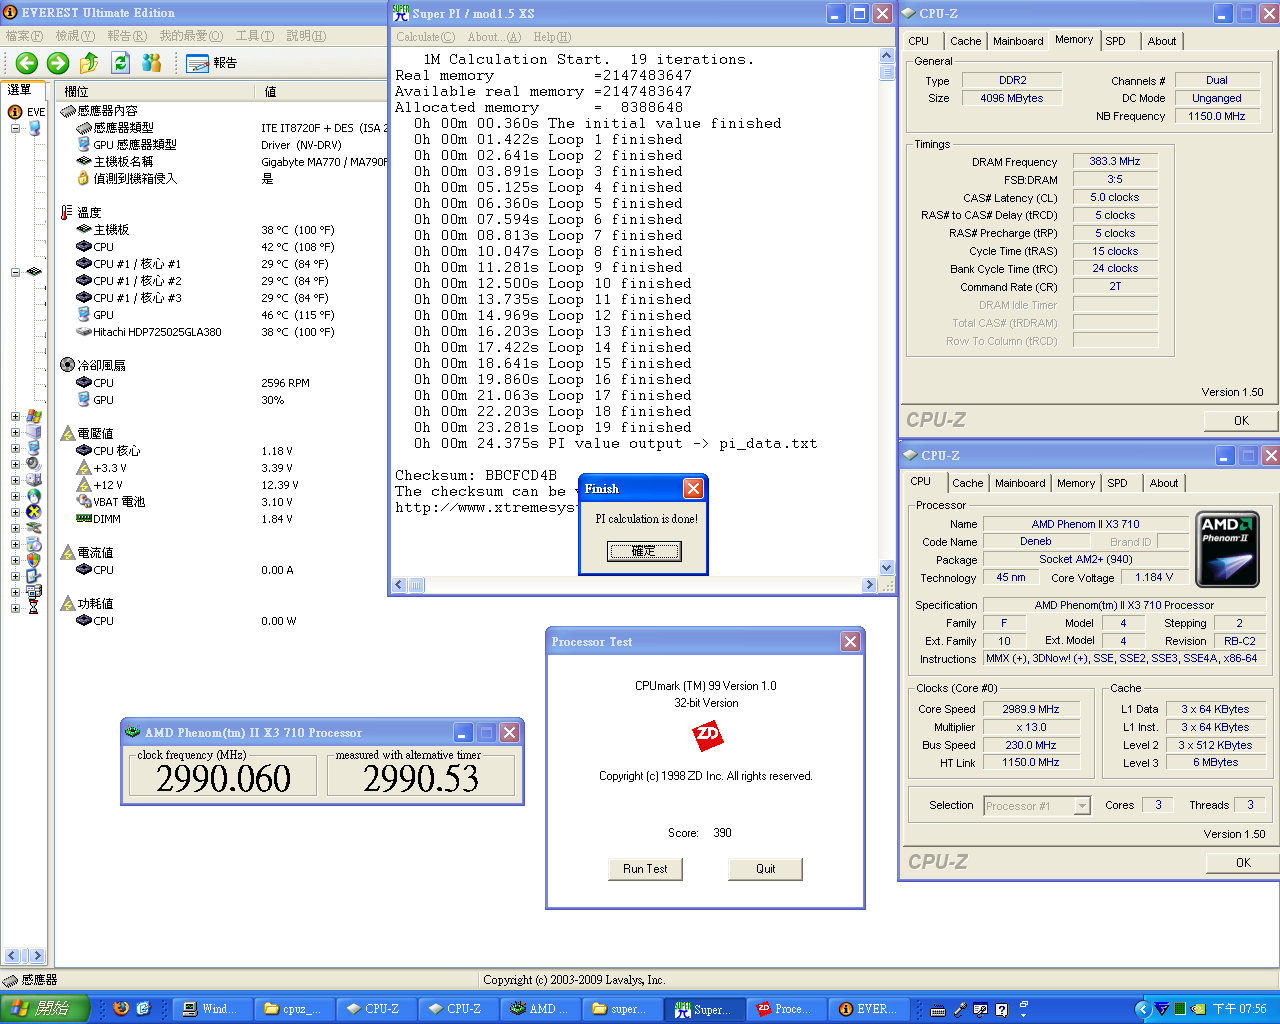This screenshot has height=1024, width=1280.
Task: Switch to the AMD clock taskbar button
Action: (x=542, y=1009)
